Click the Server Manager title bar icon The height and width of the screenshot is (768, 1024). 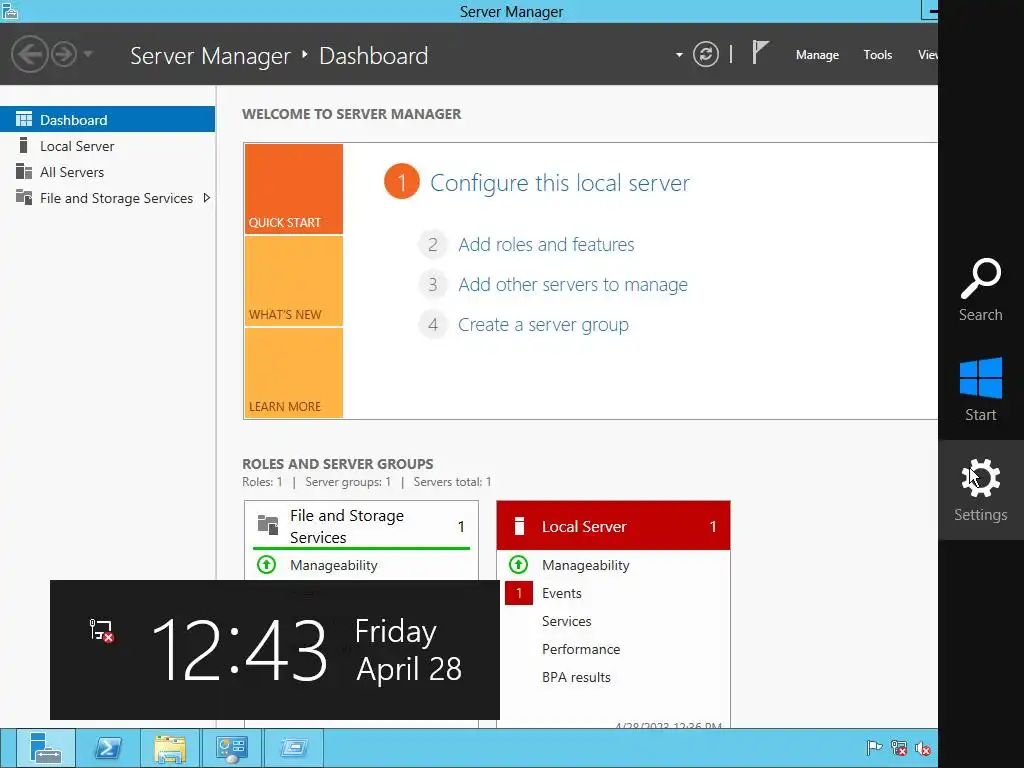(10, 11)
